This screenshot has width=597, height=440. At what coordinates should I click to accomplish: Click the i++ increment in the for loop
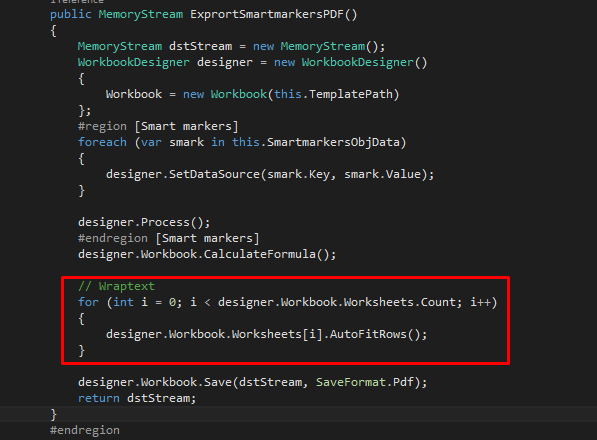tap(480, 302)
